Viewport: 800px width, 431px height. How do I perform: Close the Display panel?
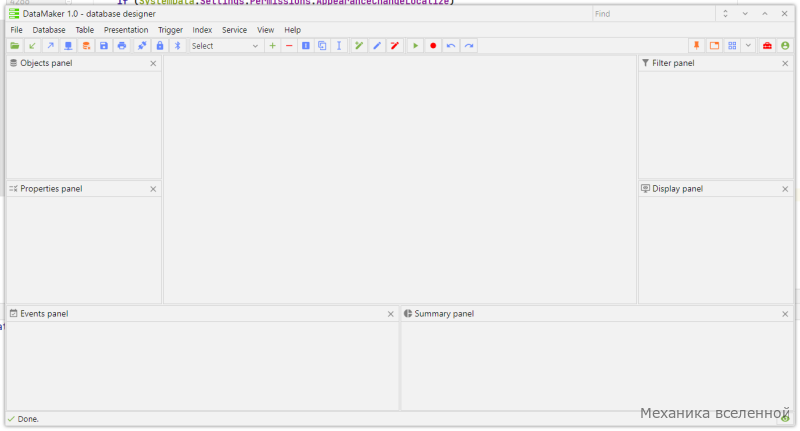point(785,189)
